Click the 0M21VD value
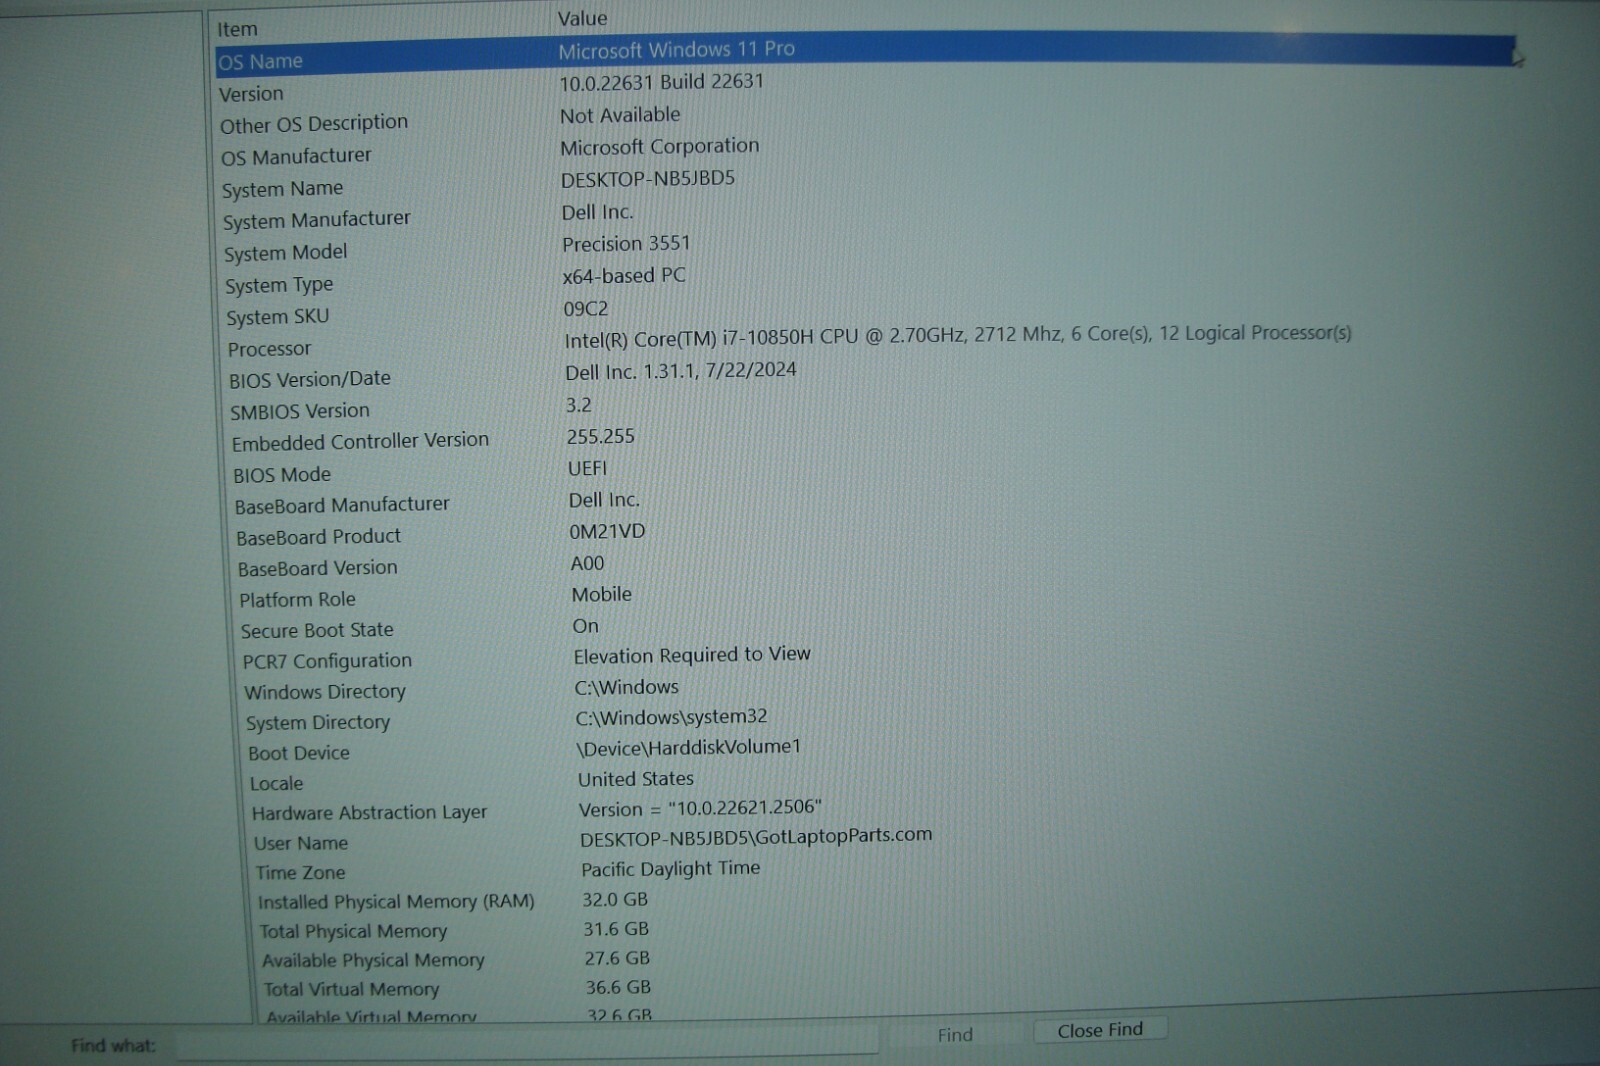The width and height of the screenshot is (1600, 1066). pos(607,531)
